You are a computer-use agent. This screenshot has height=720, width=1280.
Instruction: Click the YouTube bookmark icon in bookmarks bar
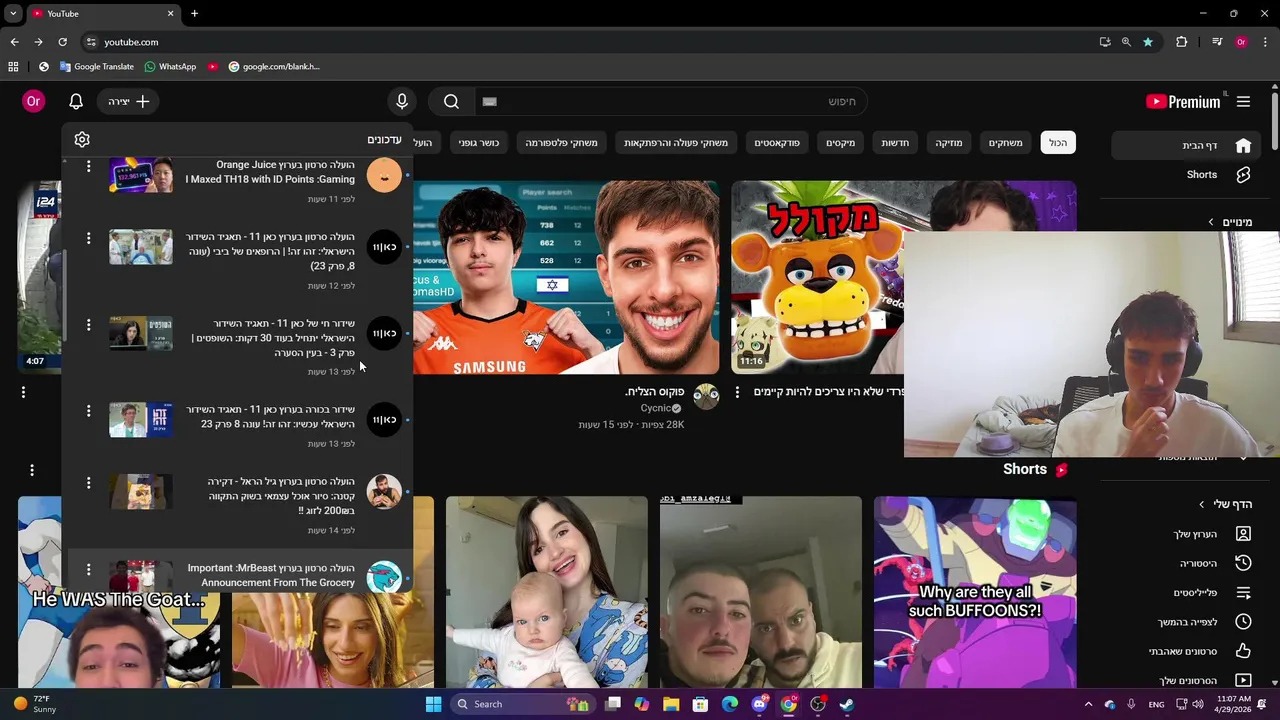pyautogui.click(x=213, y=66)
